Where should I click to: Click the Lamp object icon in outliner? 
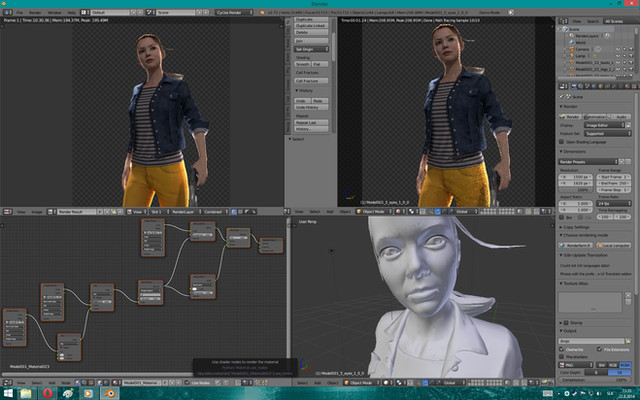pos(573,54)
